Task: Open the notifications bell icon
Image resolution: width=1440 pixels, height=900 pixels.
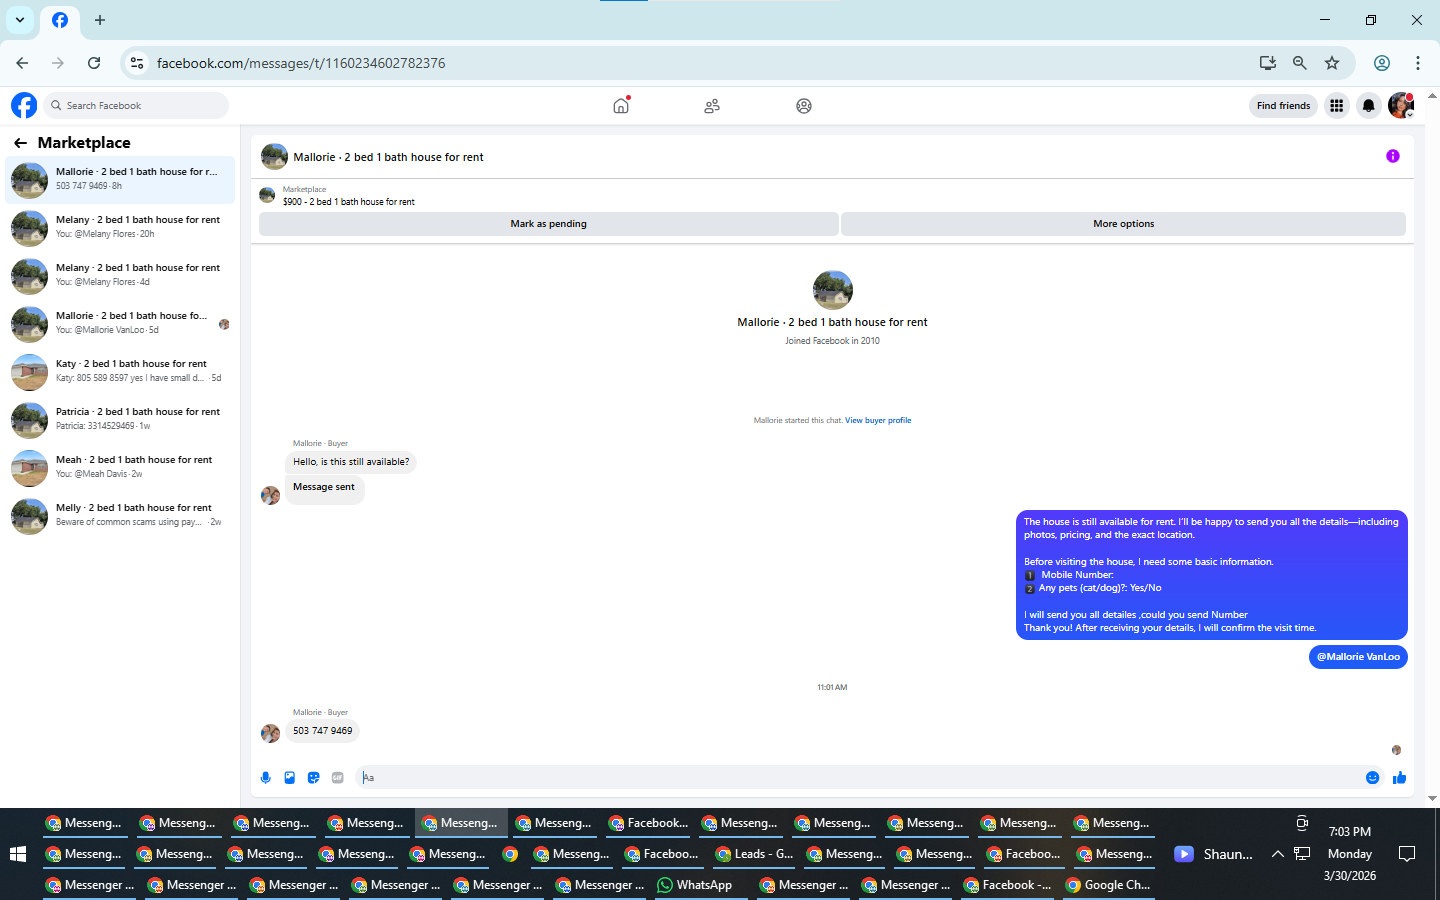Action: 1369,105
